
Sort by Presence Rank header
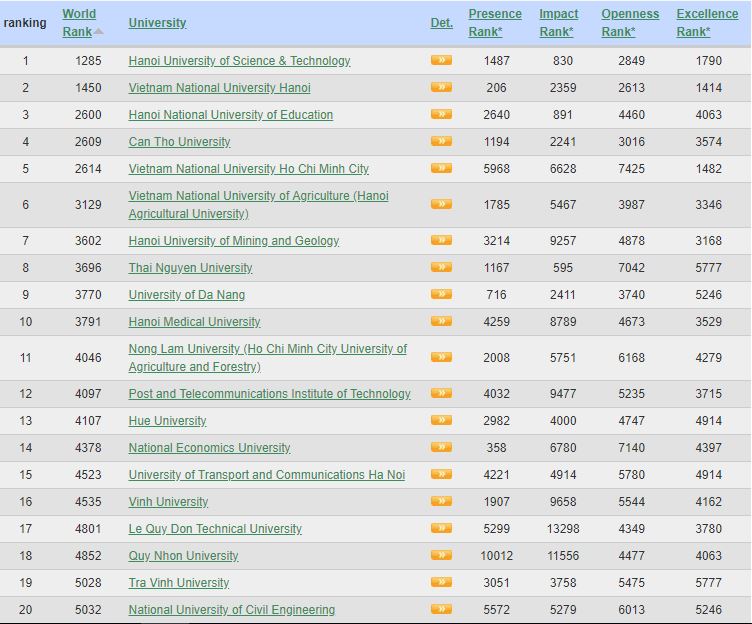[x=494, y=22]
